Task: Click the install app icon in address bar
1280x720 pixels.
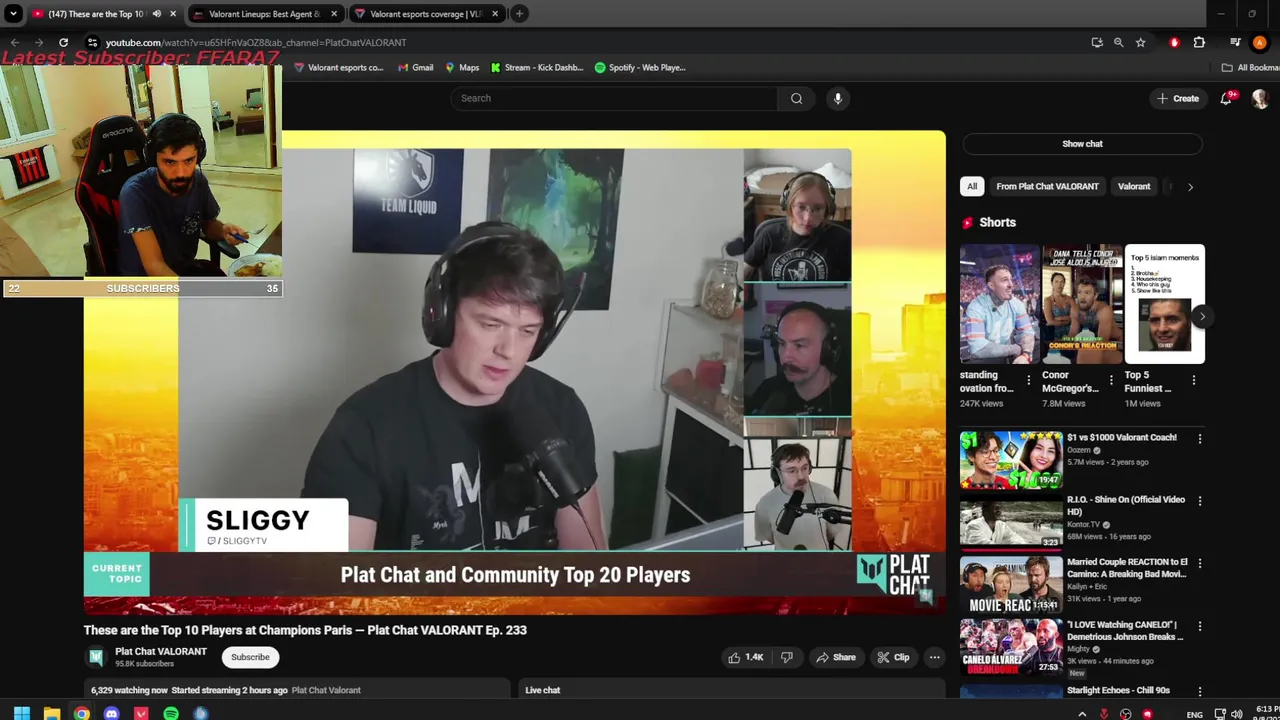Action: point(1097,42)
